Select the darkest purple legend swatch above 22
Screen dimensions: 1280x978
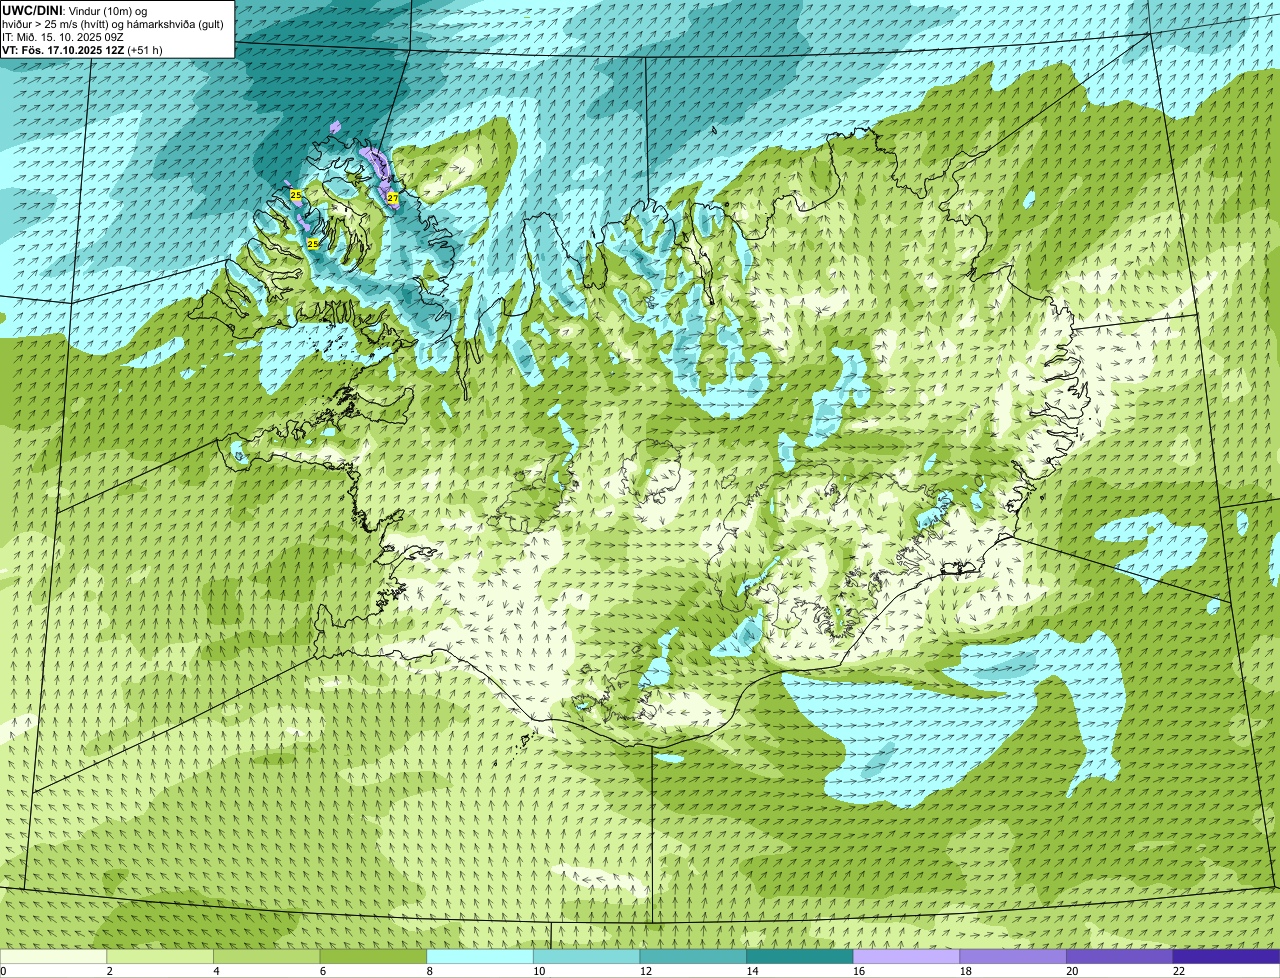click(1226, 956)
